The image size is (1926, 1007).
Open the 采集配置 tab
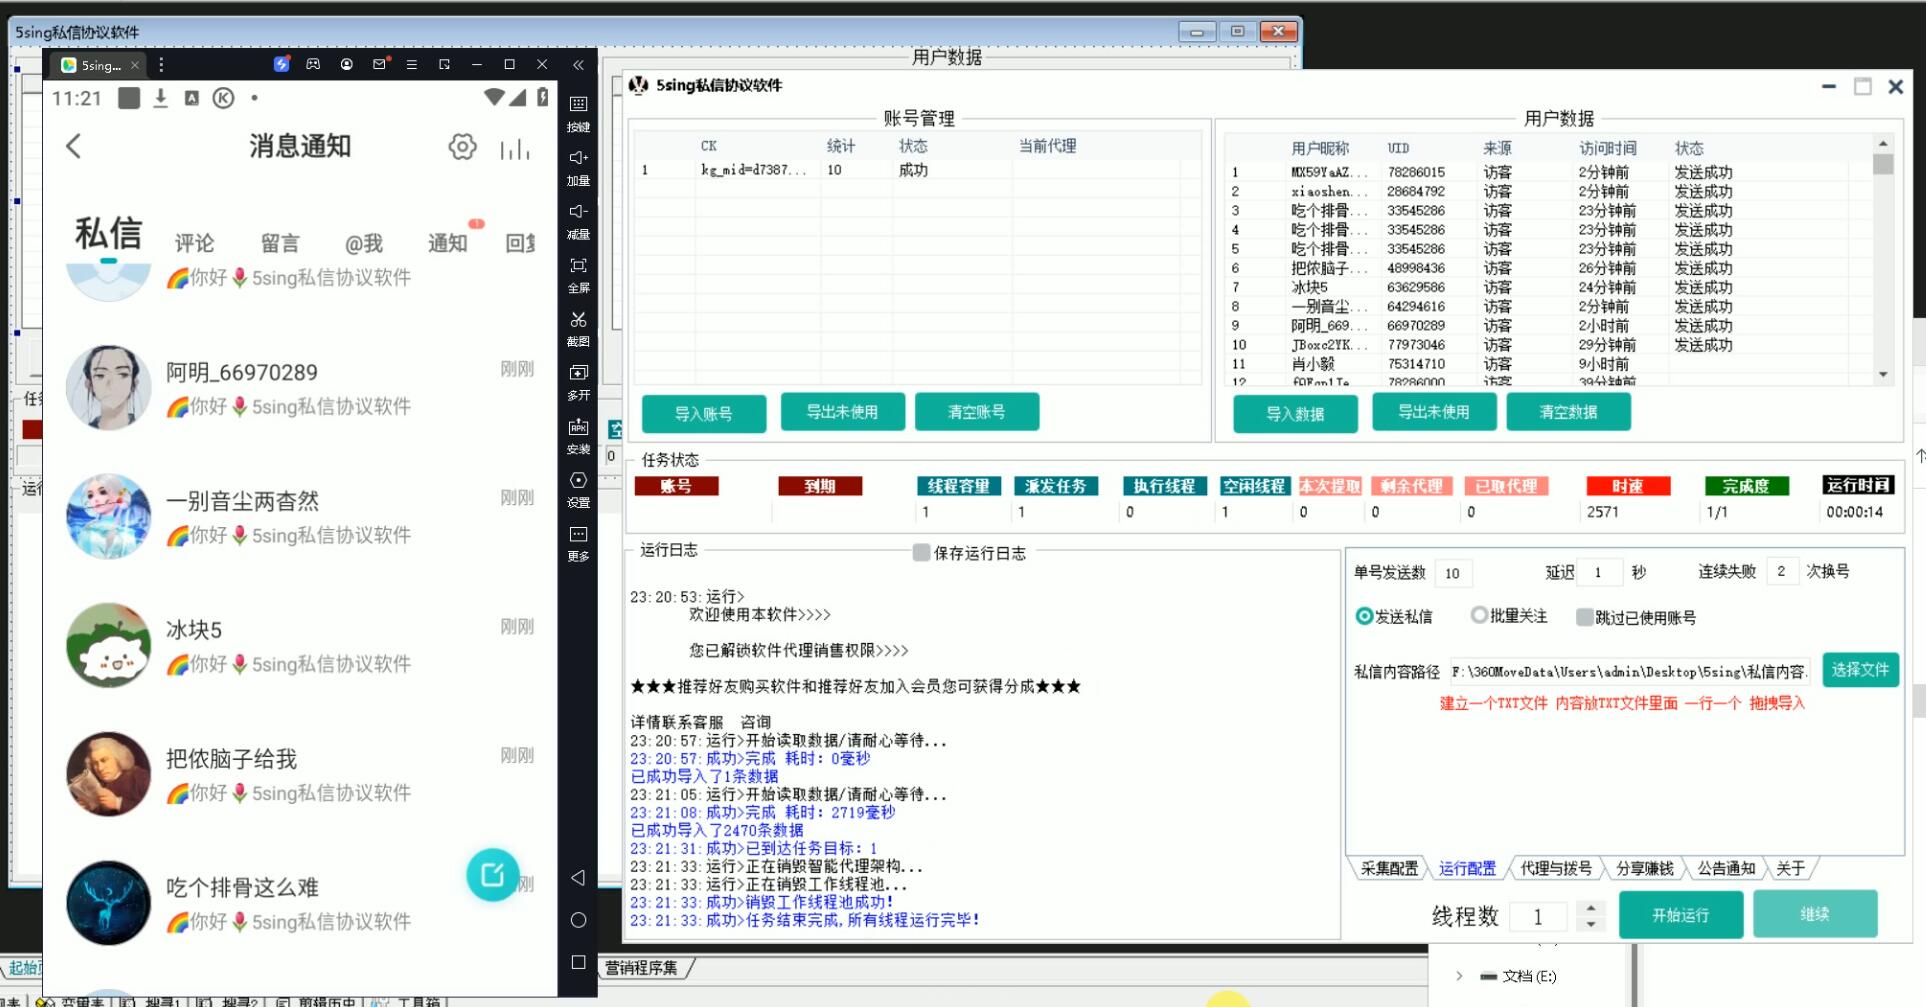1389,868
